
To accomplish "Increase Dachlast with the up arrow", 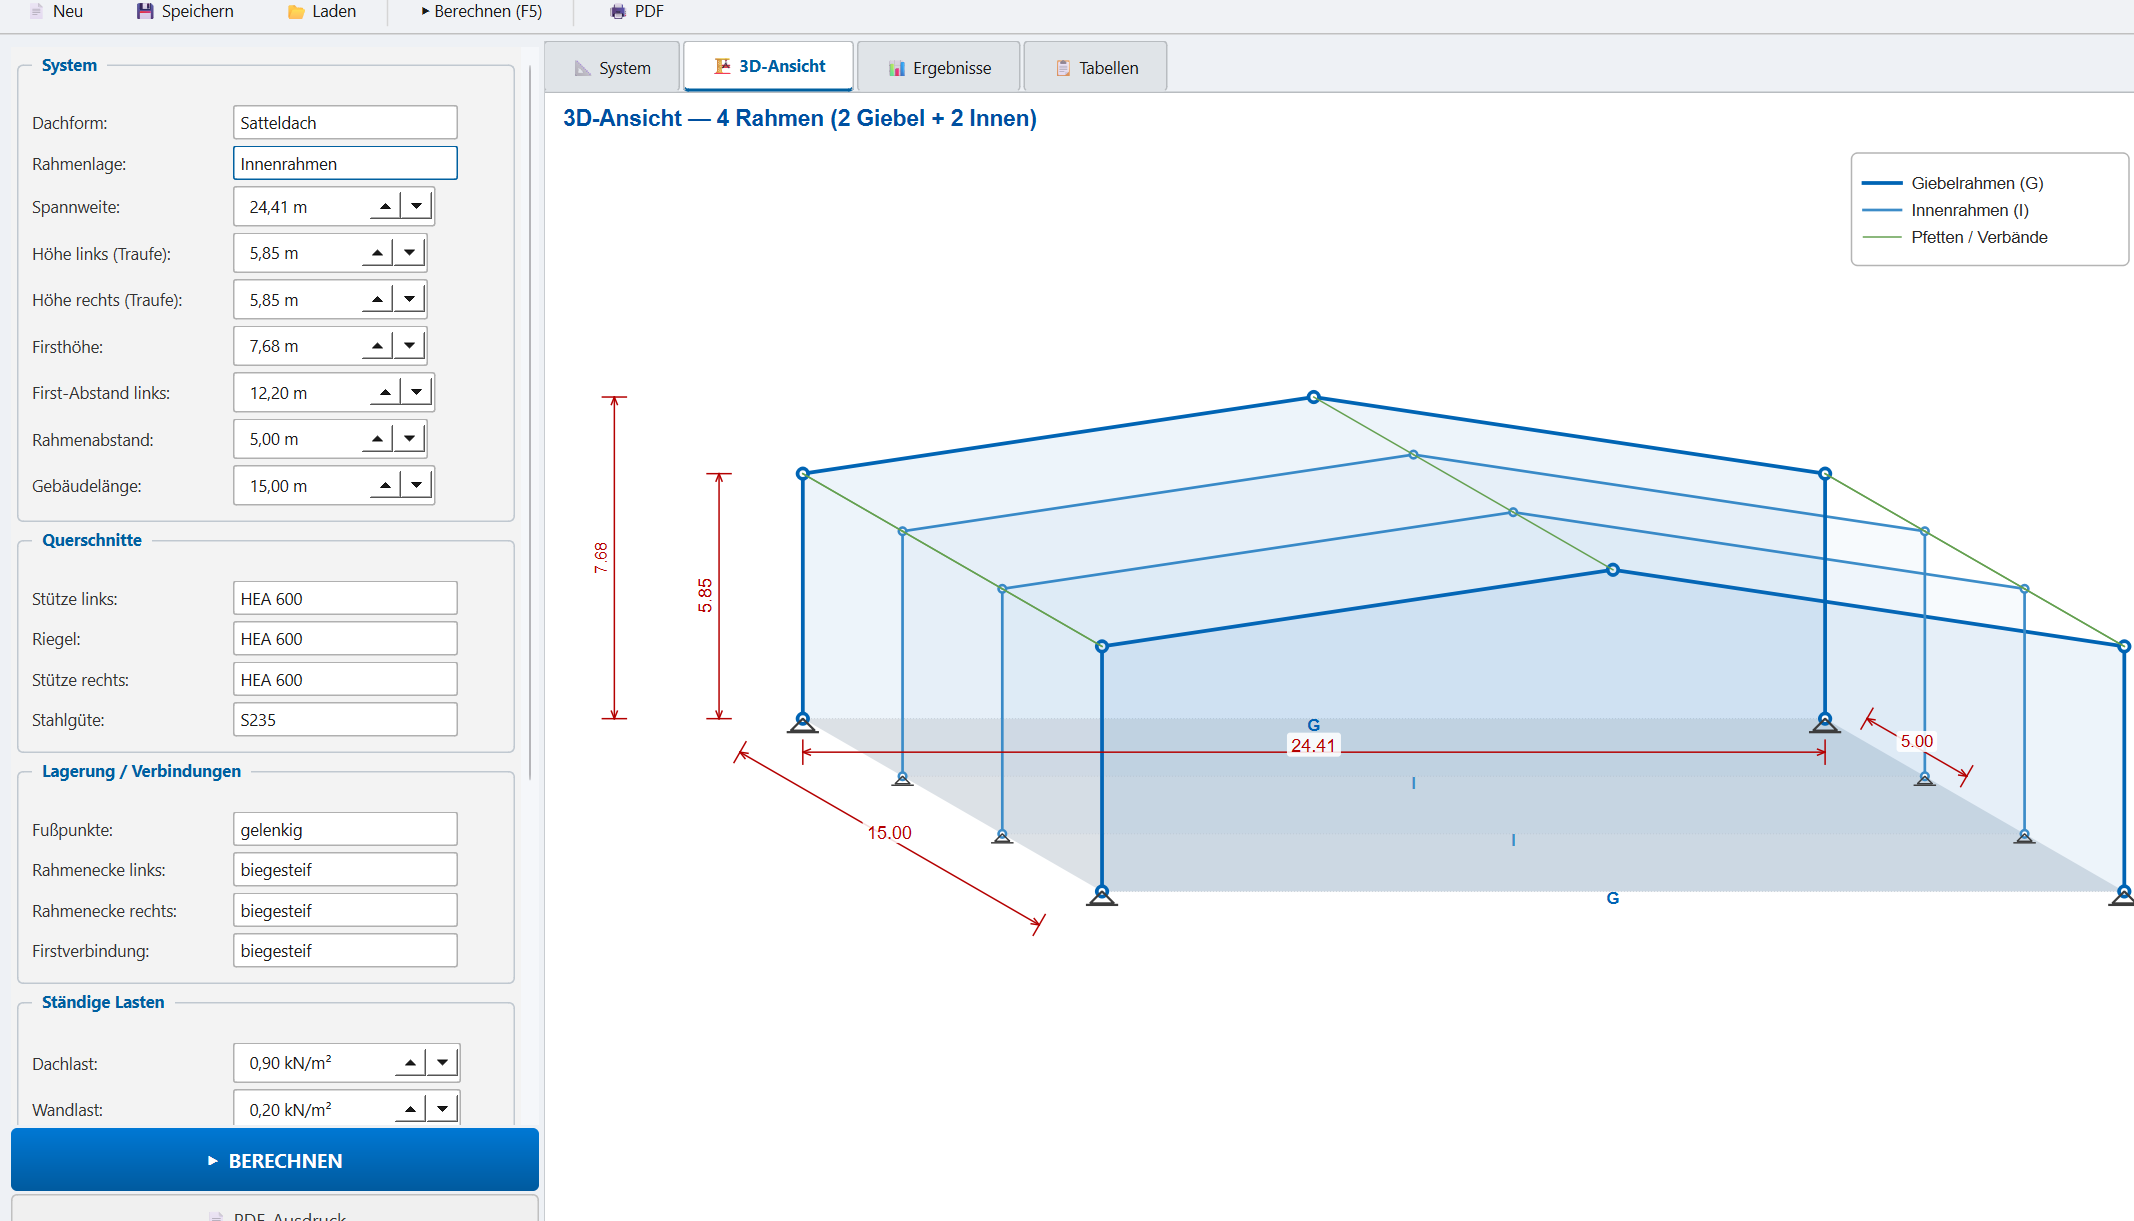I will [x=410, y=1062].
